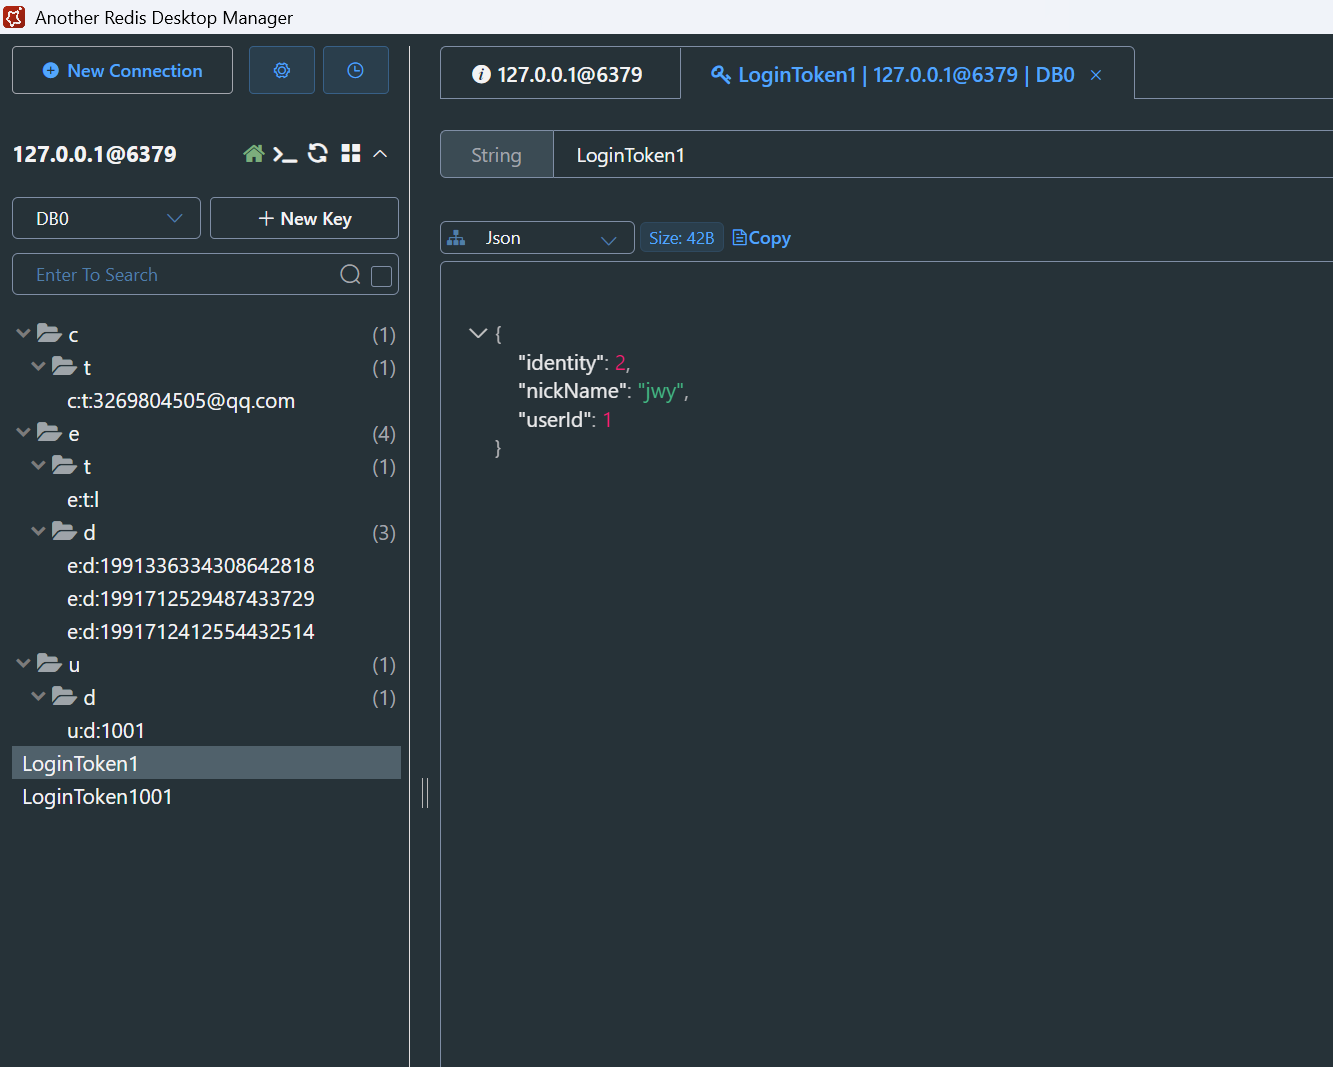Collapse the e folder
The image size is (1333, 1067).
click(x=24, y=432)
